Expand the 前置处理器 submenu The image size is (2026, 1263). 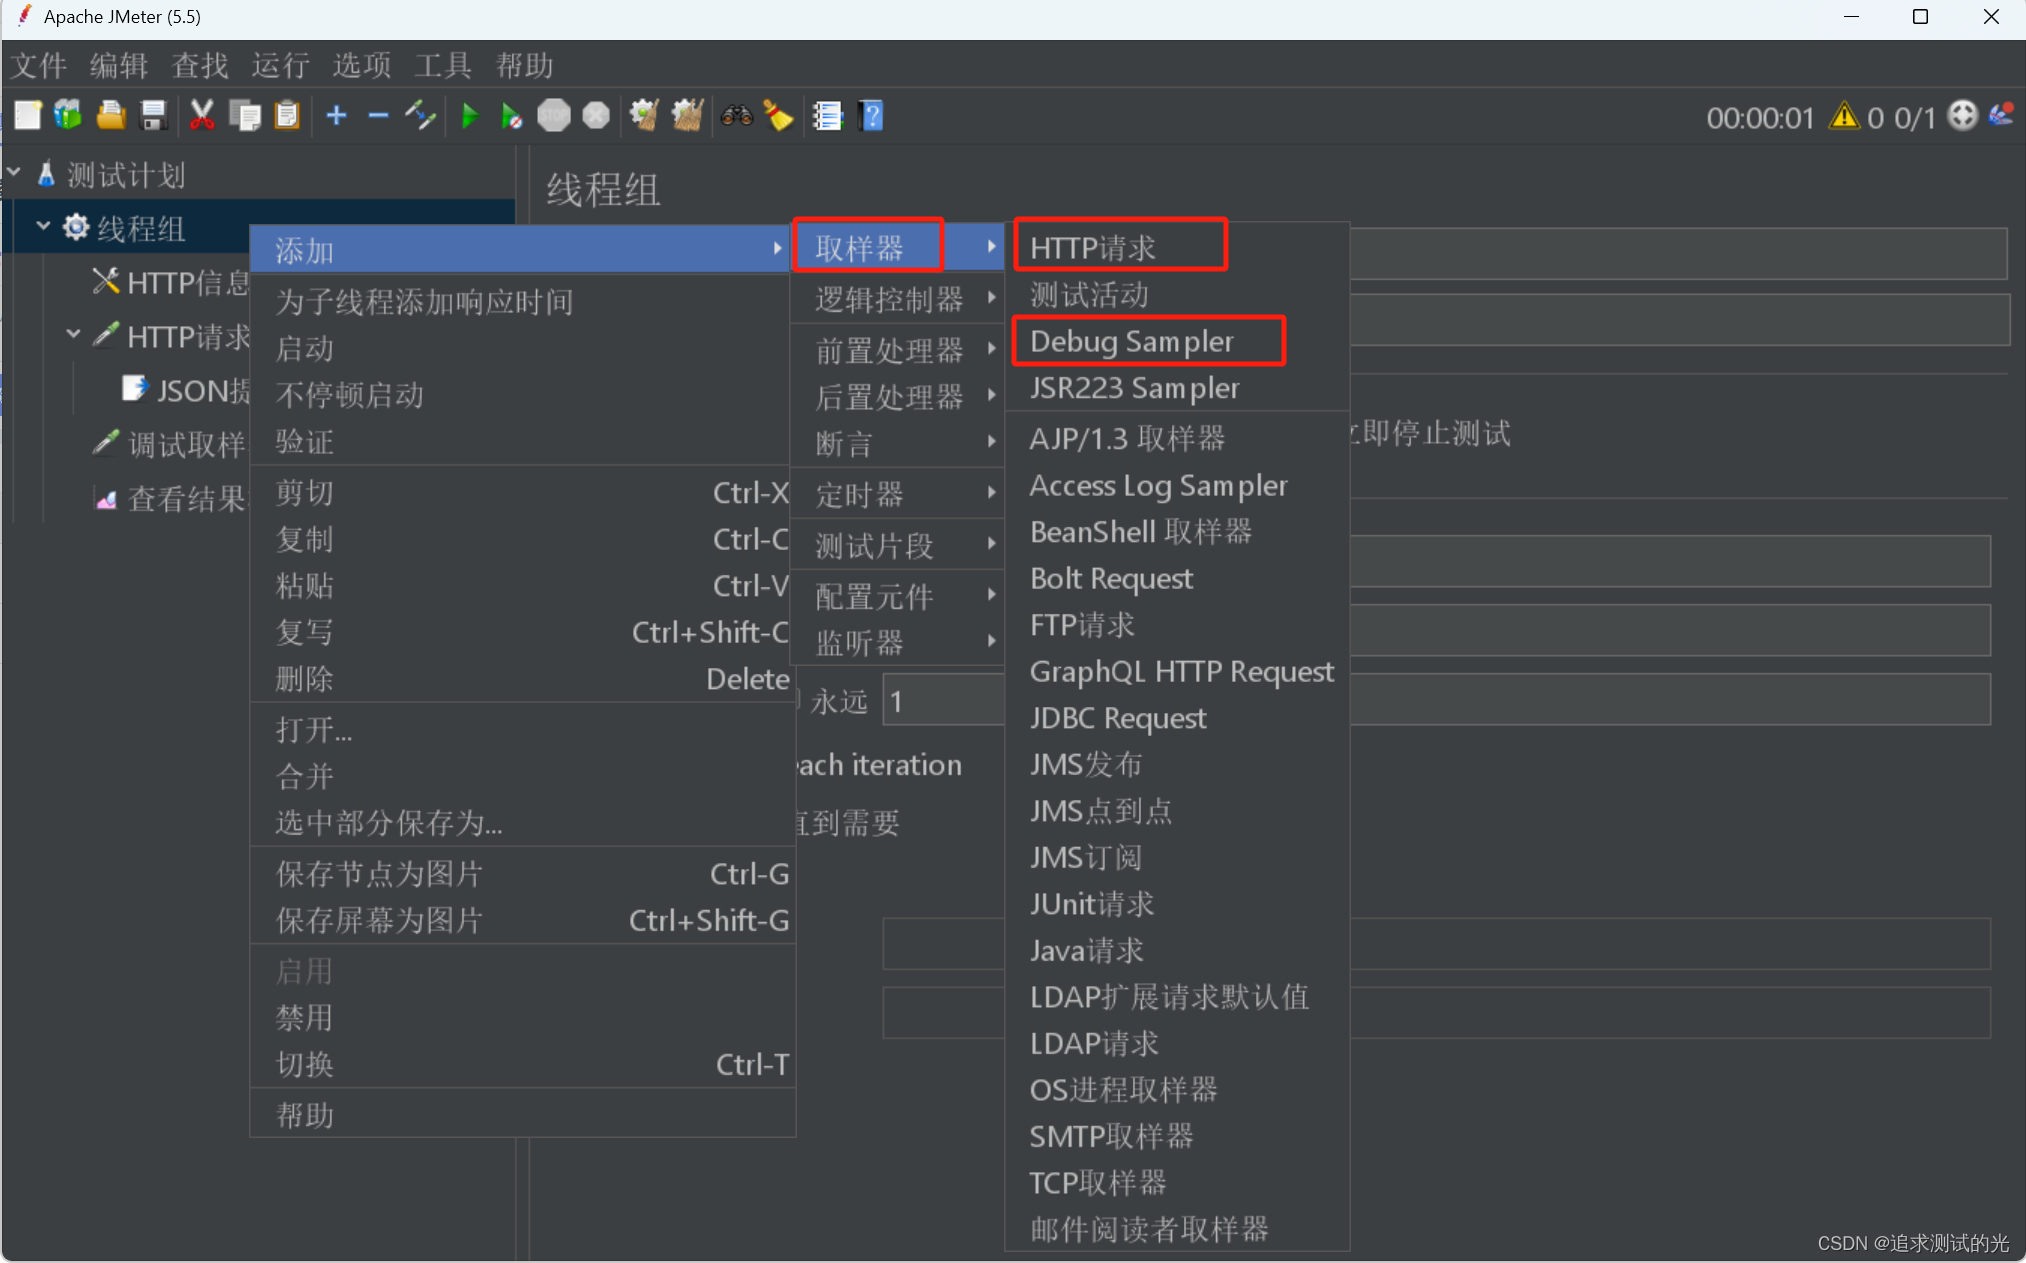899,350
